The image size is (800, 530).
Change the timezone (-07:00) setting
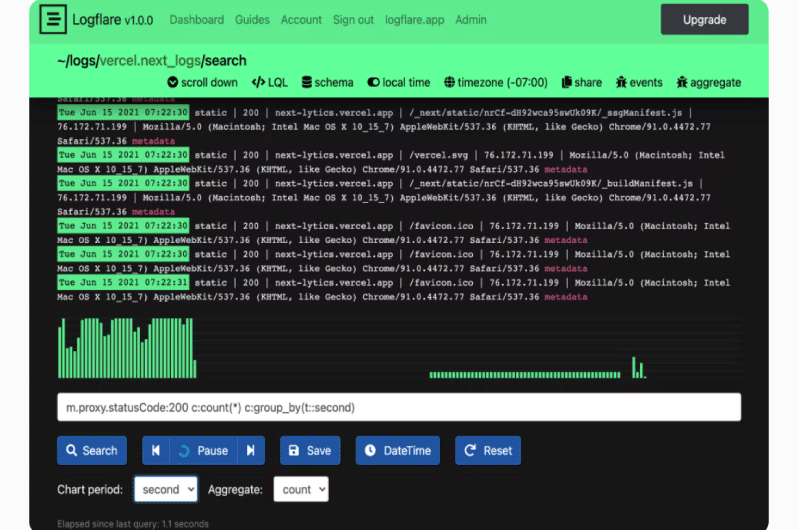pos(495,82)
